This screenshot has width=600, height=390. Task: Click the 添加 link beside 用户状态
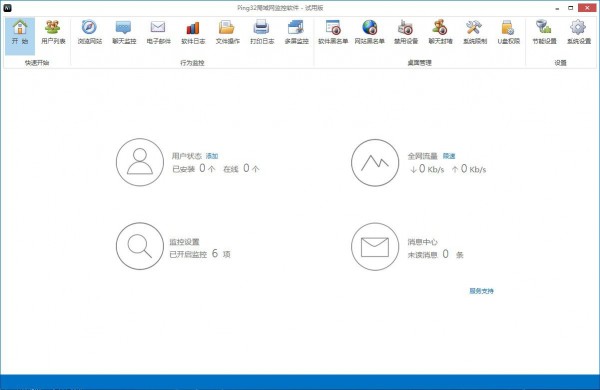[x=212, y=156]
